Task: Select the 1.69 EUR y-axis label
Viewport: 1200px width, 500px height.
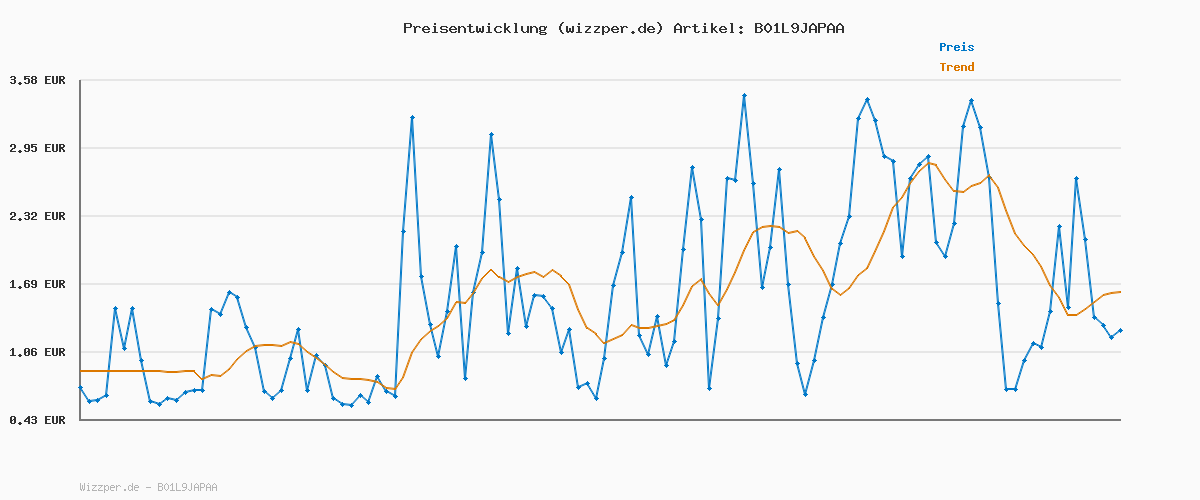Action: click(37, 284)
